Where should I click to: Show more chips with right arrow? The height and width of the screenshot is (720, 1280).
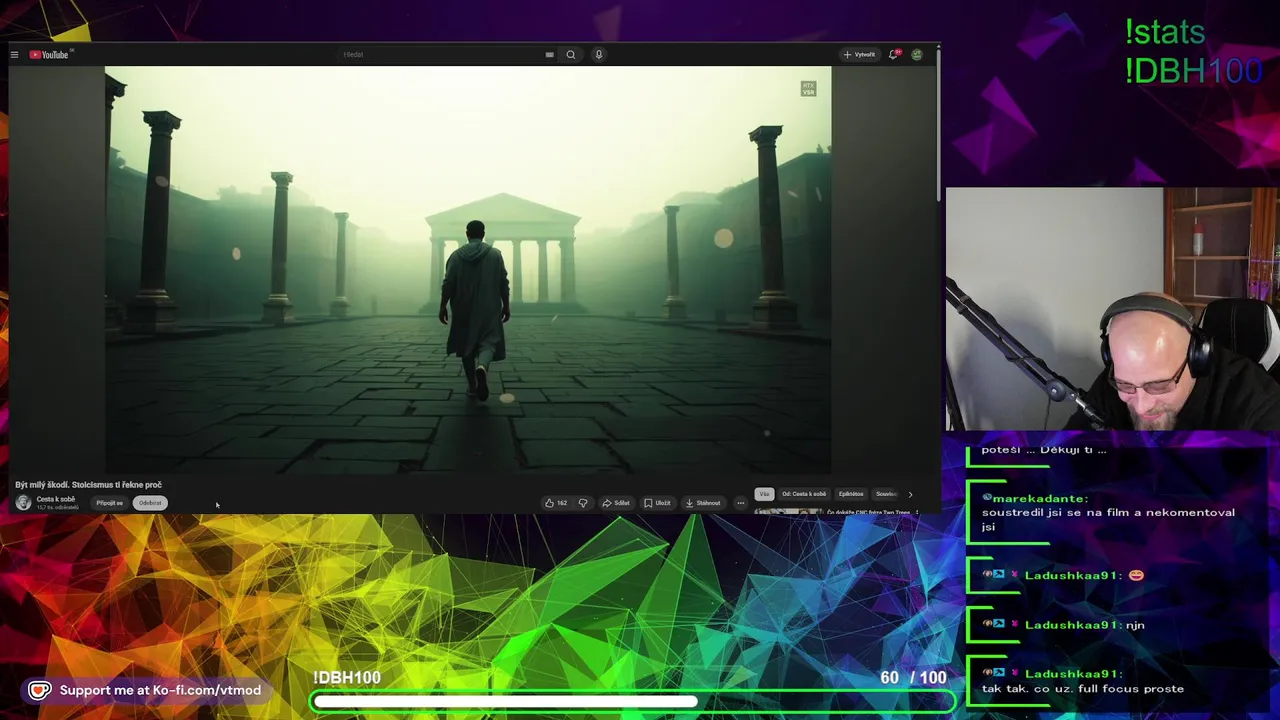point(910,494)
